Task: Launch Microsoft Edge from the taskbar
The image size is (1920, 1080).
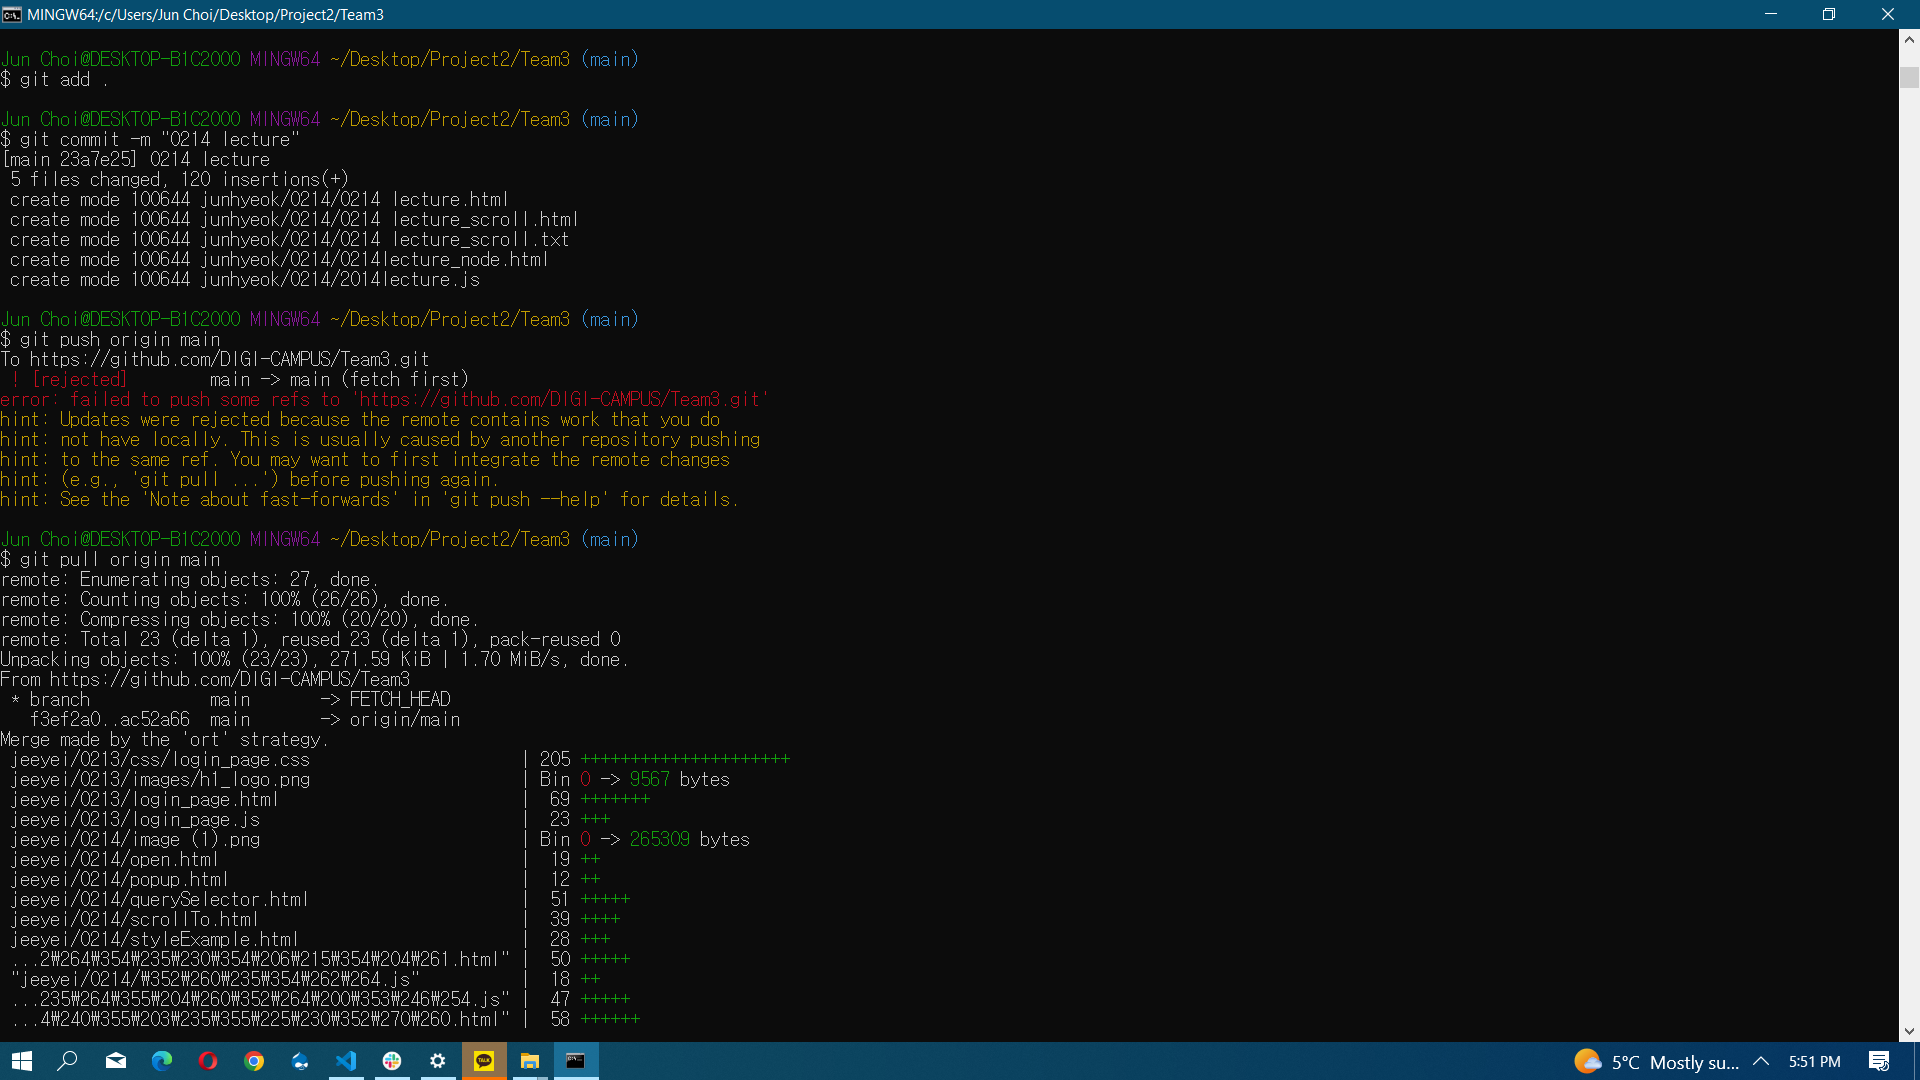Action: [x=162, y=1061]
